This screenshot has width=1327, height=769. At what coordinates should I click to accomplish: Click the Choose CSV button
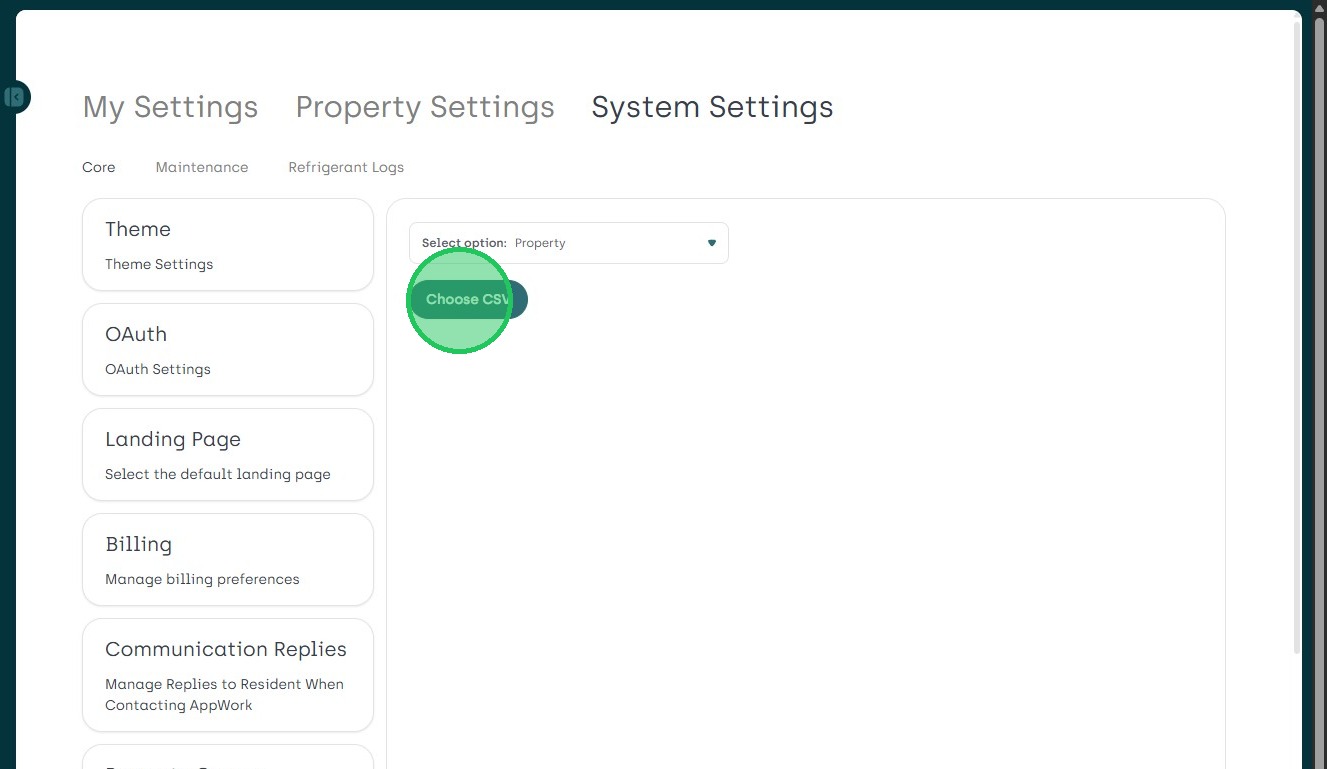pyautogui.click(x=468, y=300)
